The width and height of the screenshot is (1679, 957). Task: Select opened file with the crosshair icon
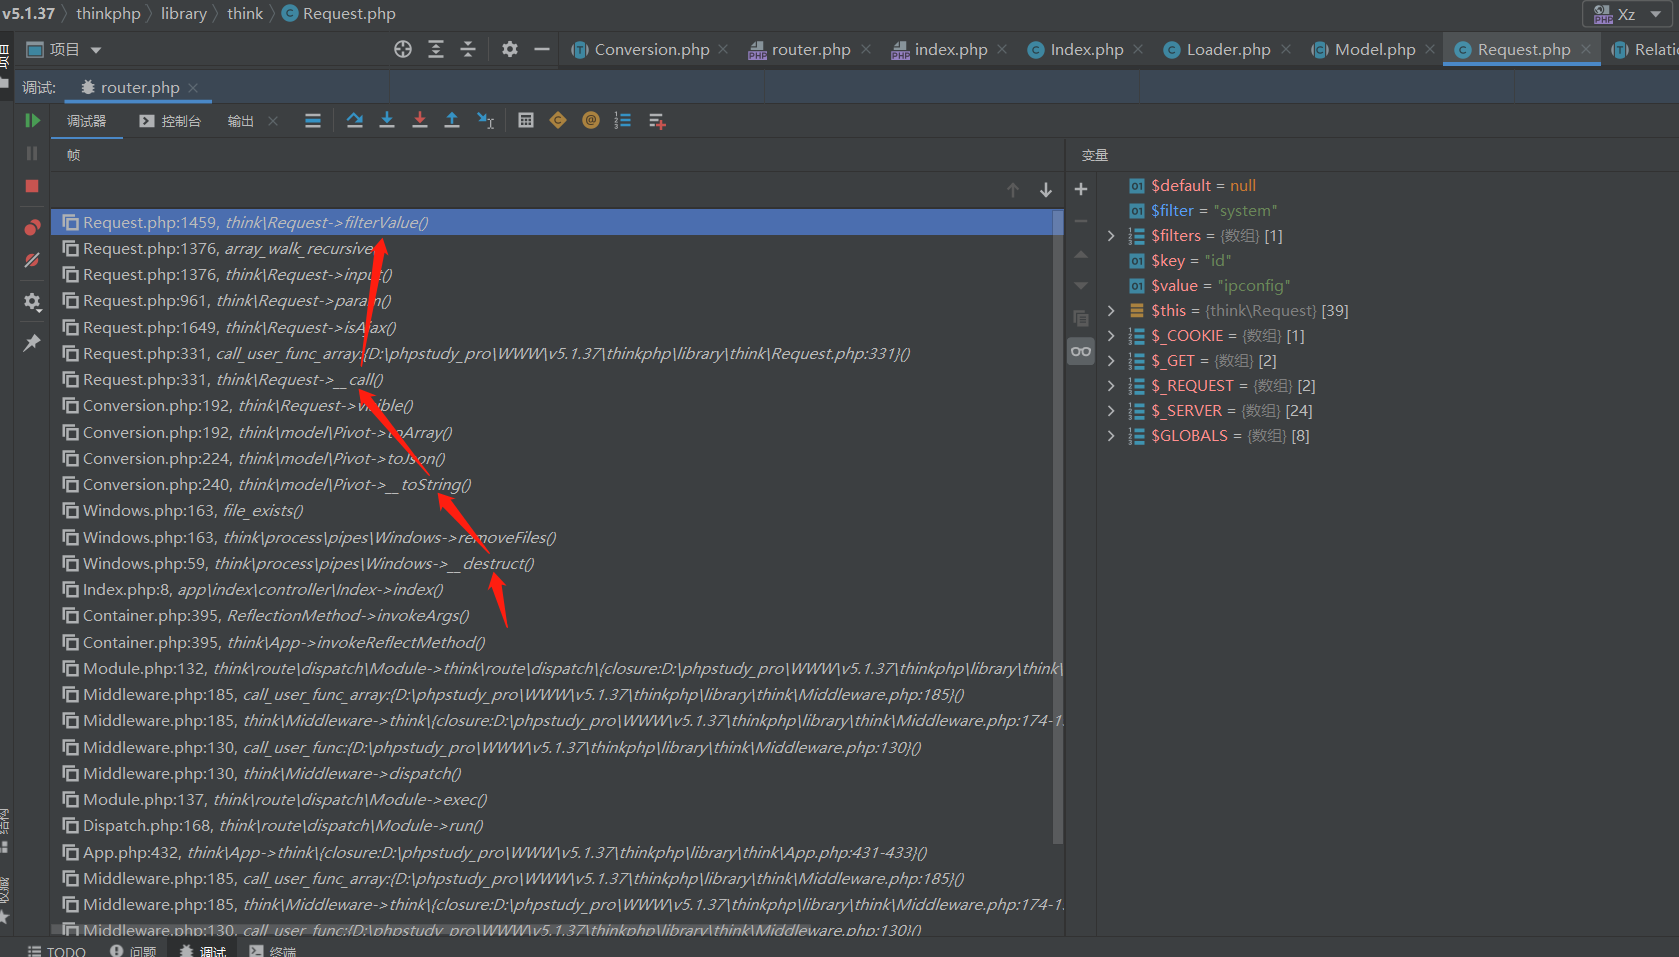coord(403,49)
